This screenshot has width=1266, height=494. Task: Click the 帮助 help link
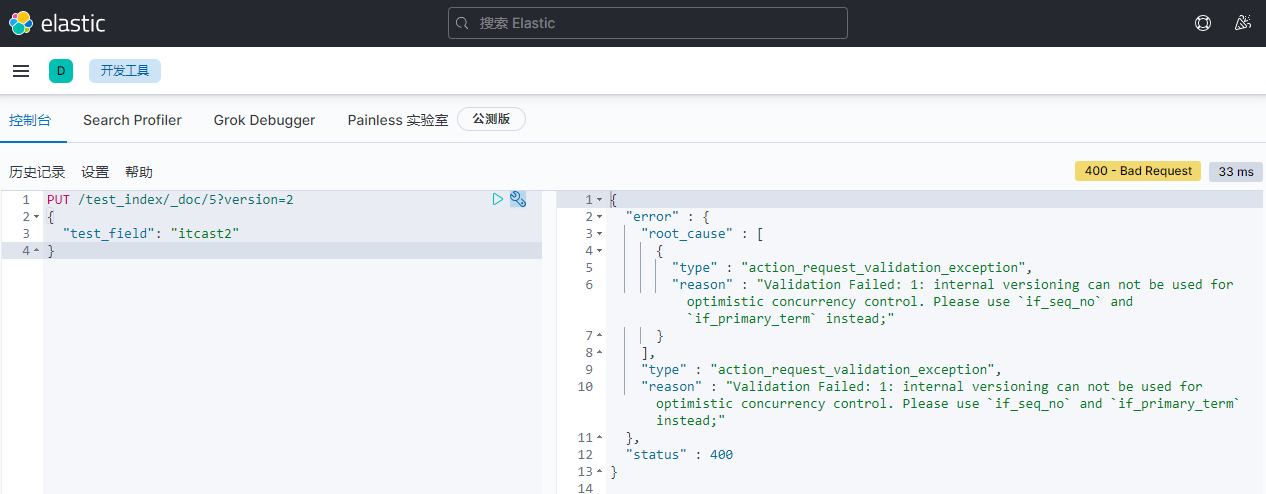pyautogui.click(x=139, y=172)
